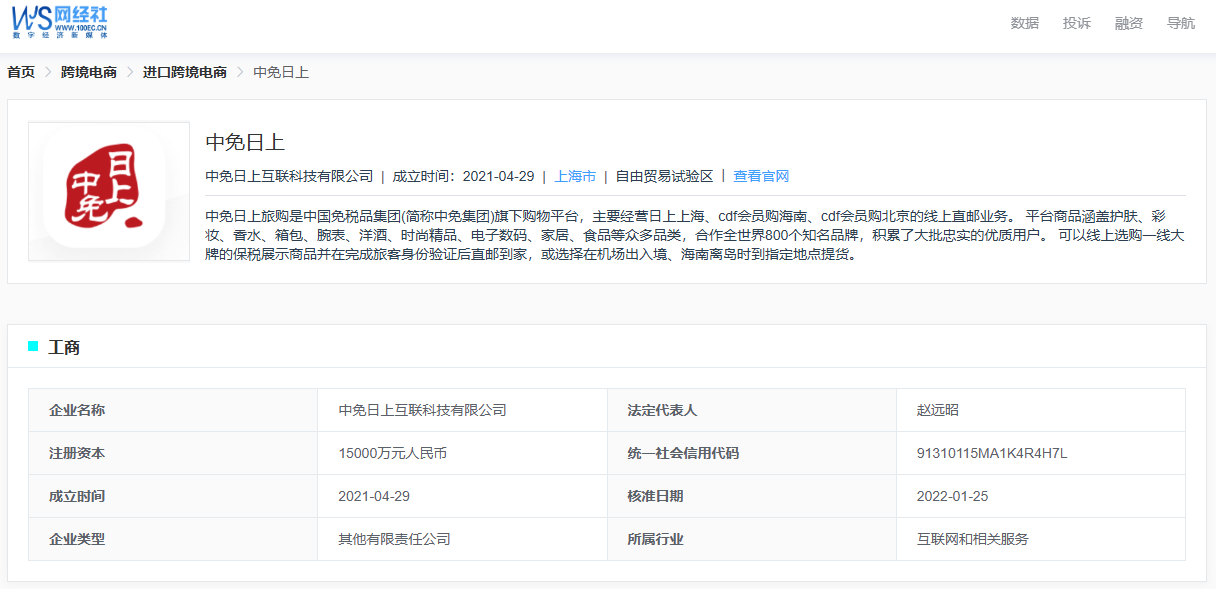
Task: Open the 上海市 location link
Action: tap(575, 176)
